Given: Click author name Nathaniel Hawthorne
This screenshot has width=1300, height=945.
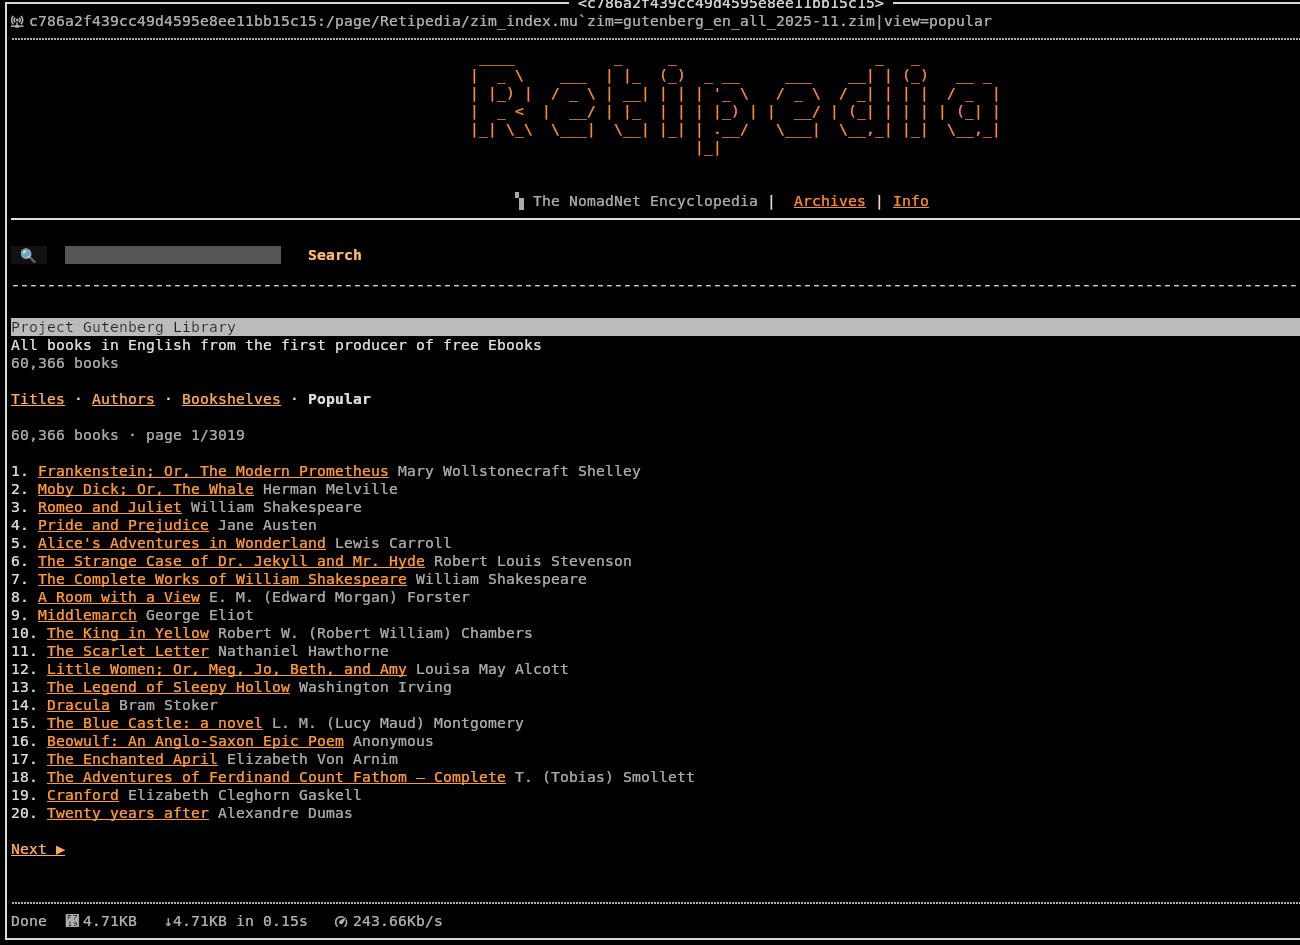Looking at the screenshot, I should coord(303,651).
